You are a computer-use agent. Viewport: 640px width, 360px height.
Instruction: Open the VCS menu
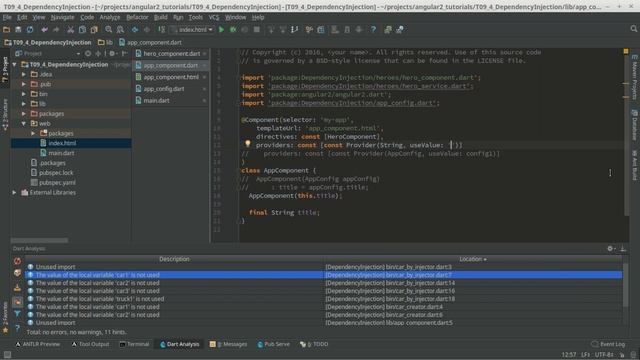pyautogui.click(x=214, y=17)
